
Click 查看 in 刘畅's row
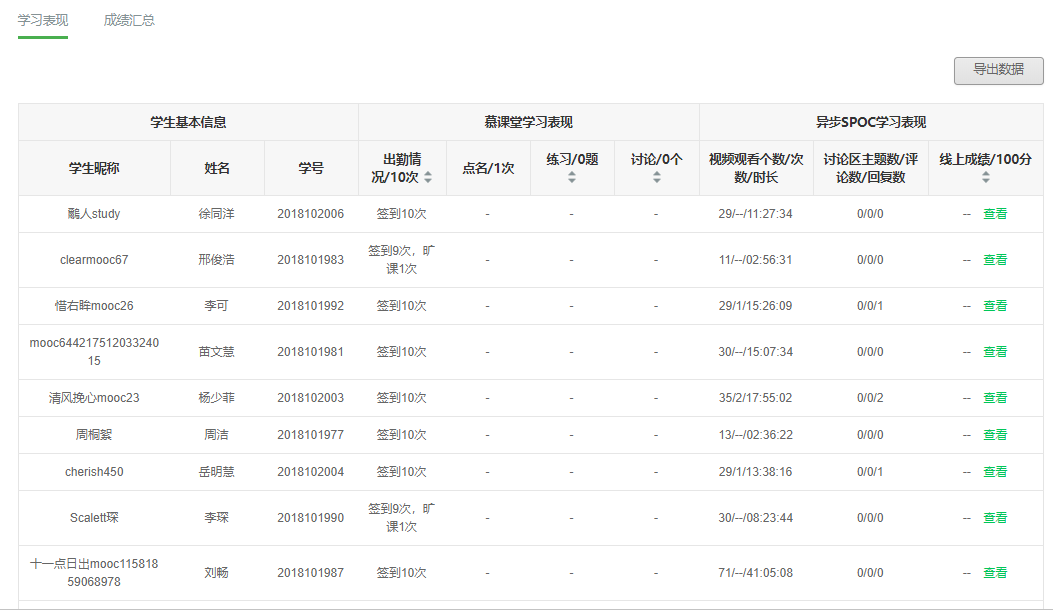[x=994, y=573]
